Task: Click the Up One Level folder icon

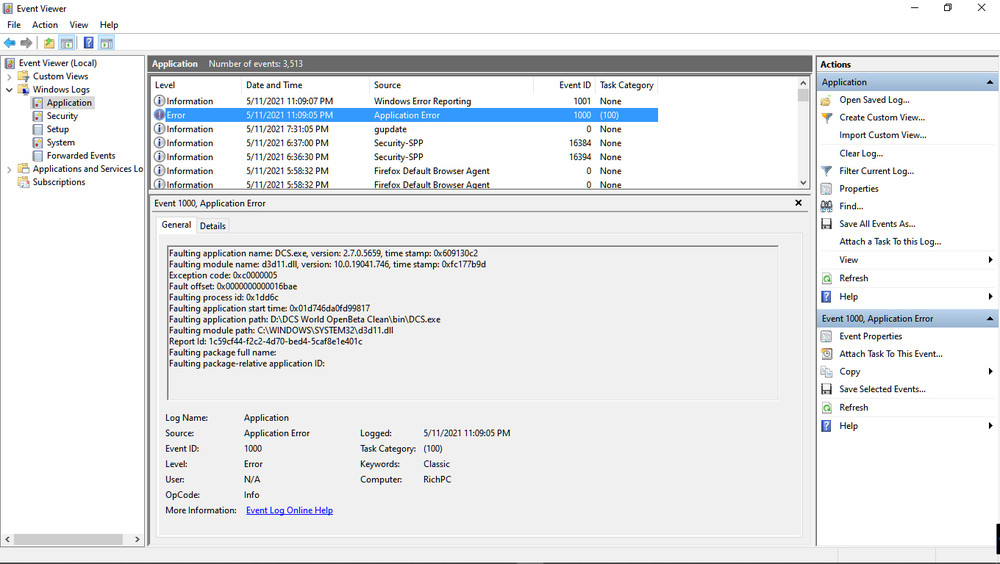Action: [49, 43]
